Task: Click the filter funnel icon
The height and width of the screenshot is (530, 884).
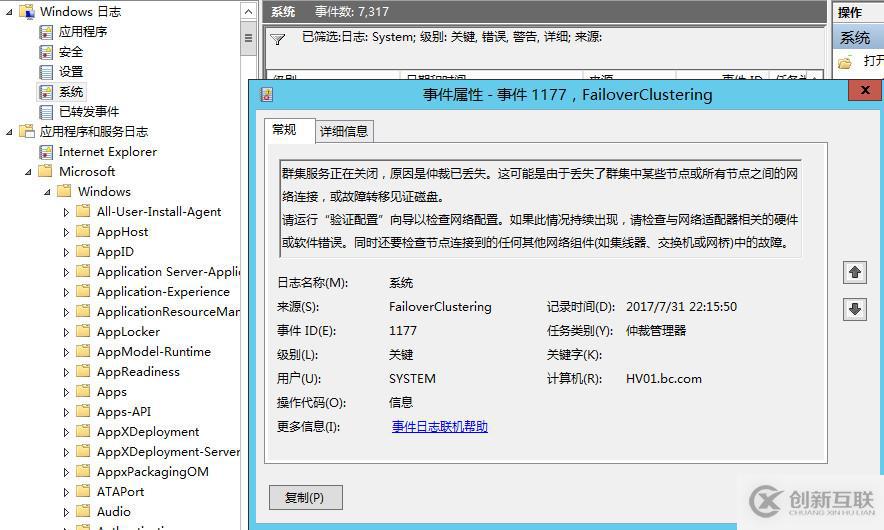Action: pos(277,39)
